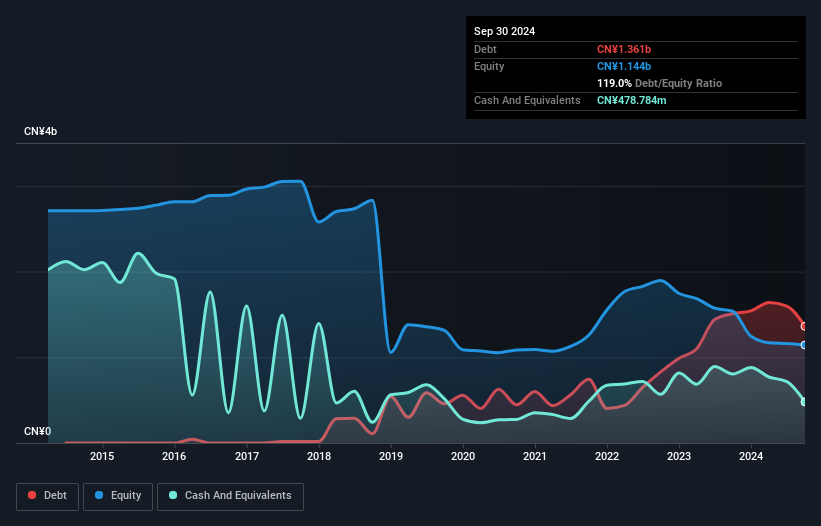
Task: Click the red Debt endpoint marker
Action: (x=804, y=326)
